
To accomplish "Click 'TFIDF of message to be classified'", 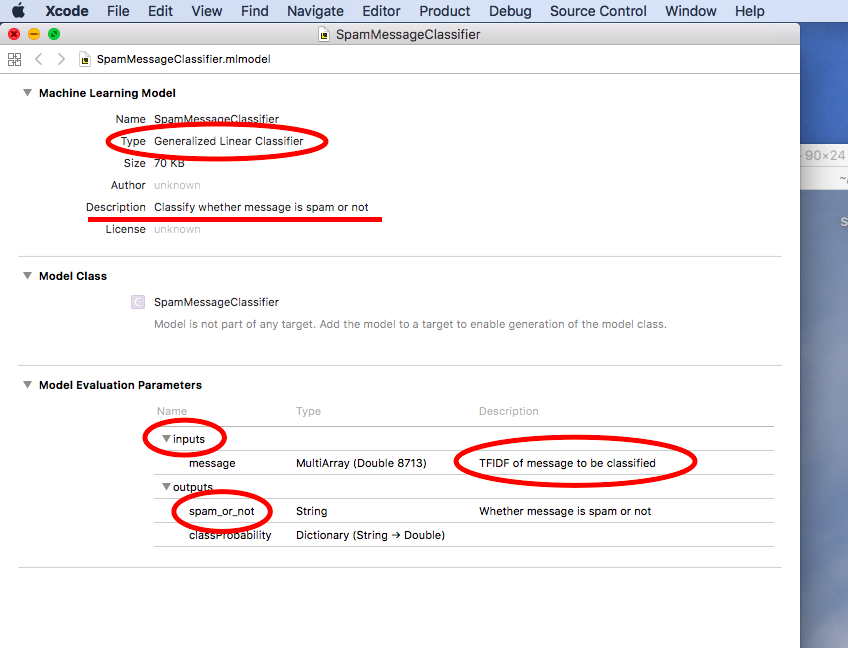I will pyautogui.click(x=567, y=463).
